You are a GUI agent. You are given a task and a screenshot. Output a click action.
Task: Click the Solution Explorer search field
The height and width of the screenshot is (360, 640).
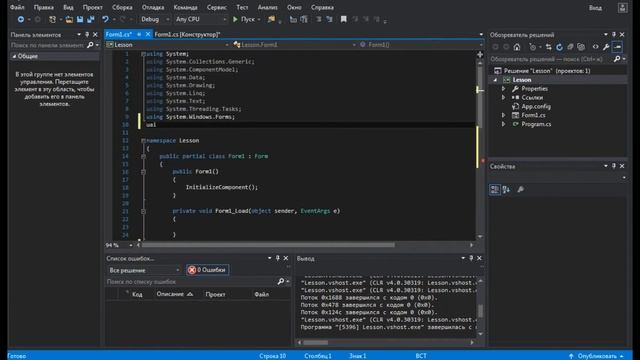tap(551, 59)
